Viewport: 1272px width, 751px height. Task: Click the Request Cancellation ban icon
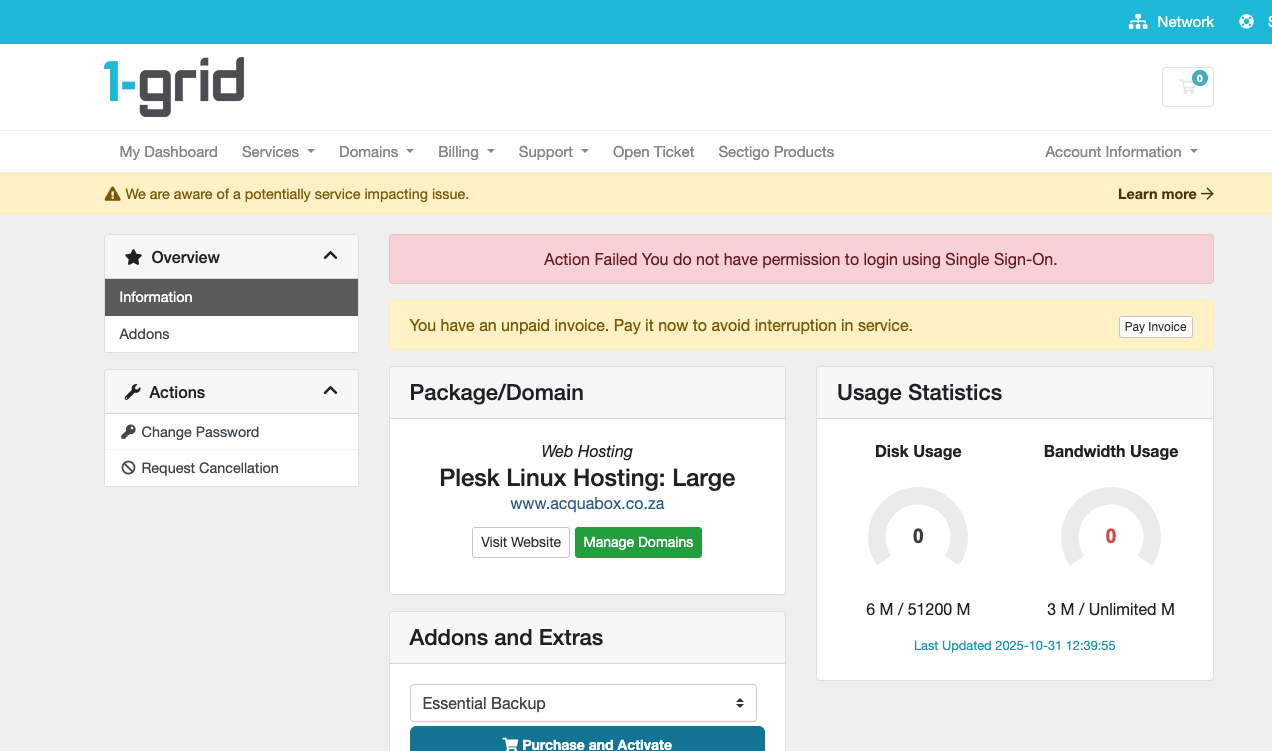(128, 468)
